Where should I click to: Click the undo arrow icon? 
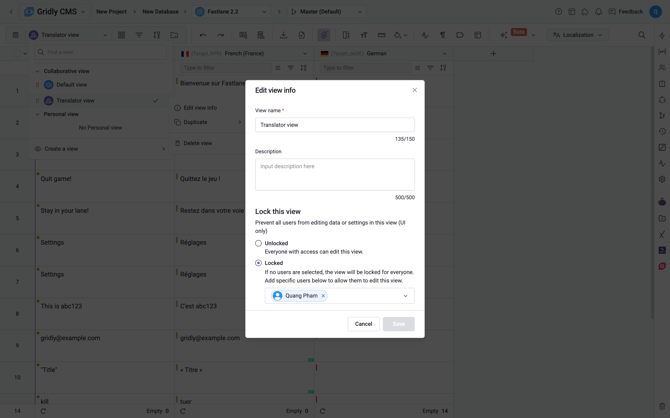[203, 35]
